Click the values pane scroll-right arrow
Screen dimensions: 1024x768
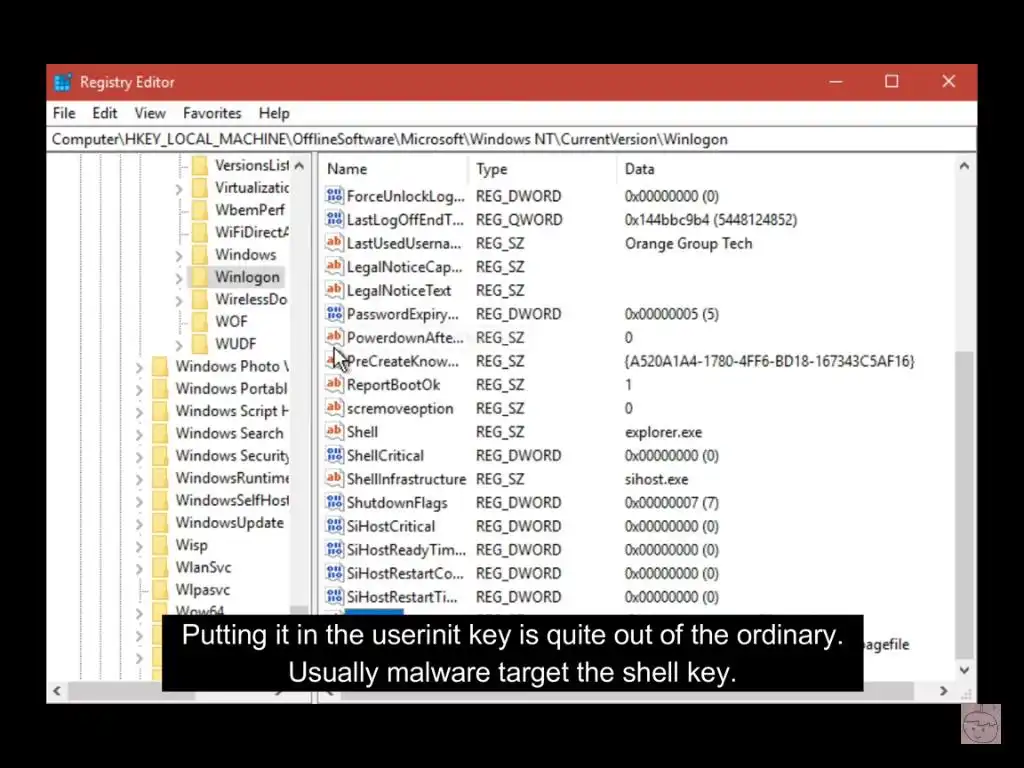944,691
